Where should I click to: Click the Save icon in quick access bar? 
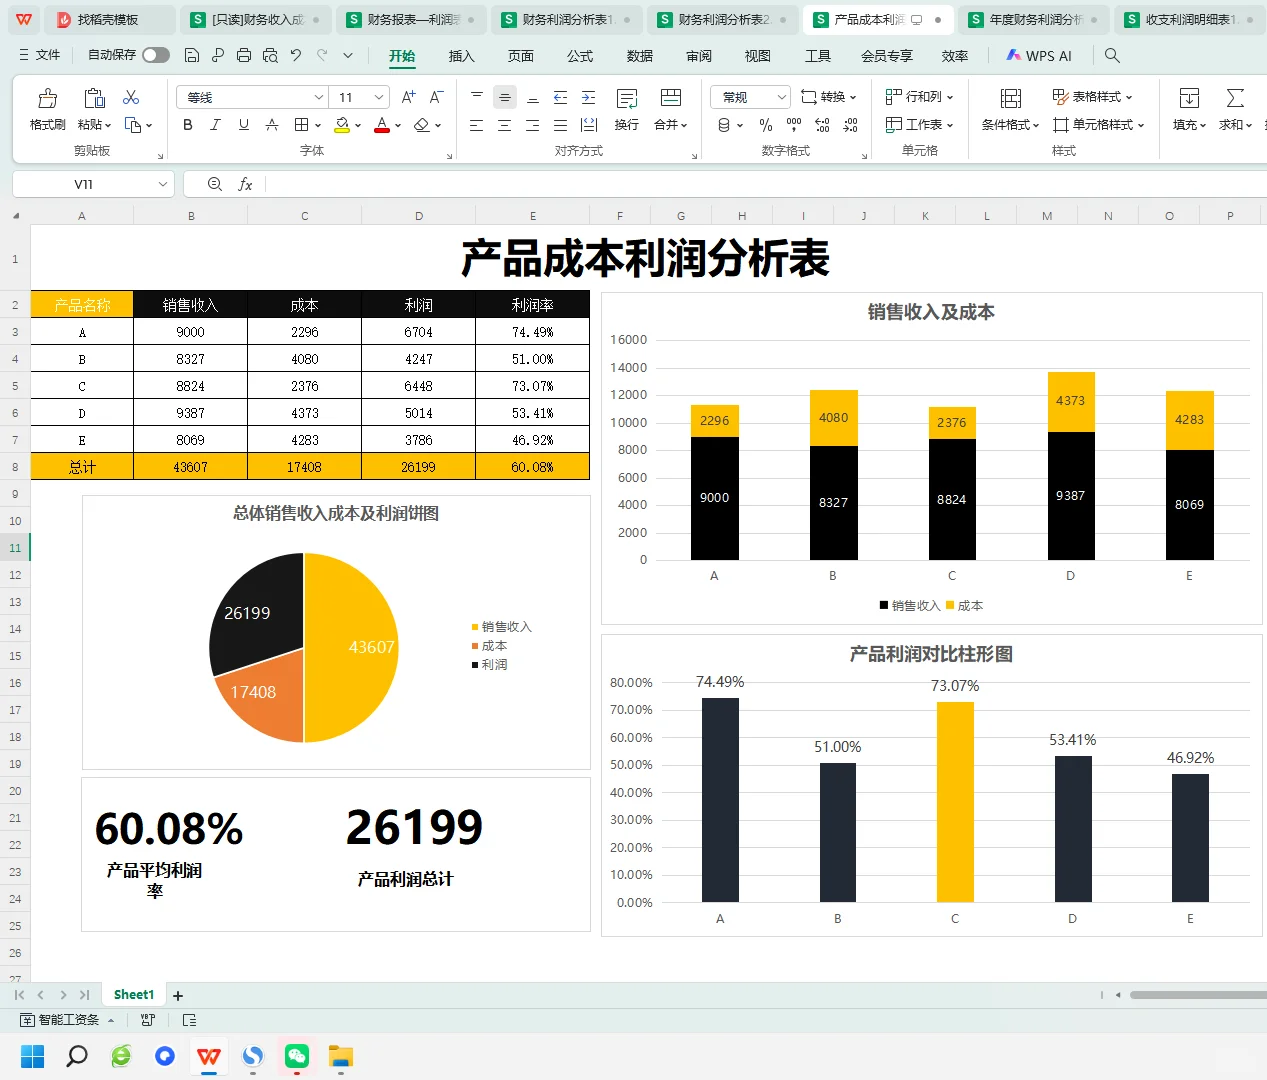pos(192,56)
